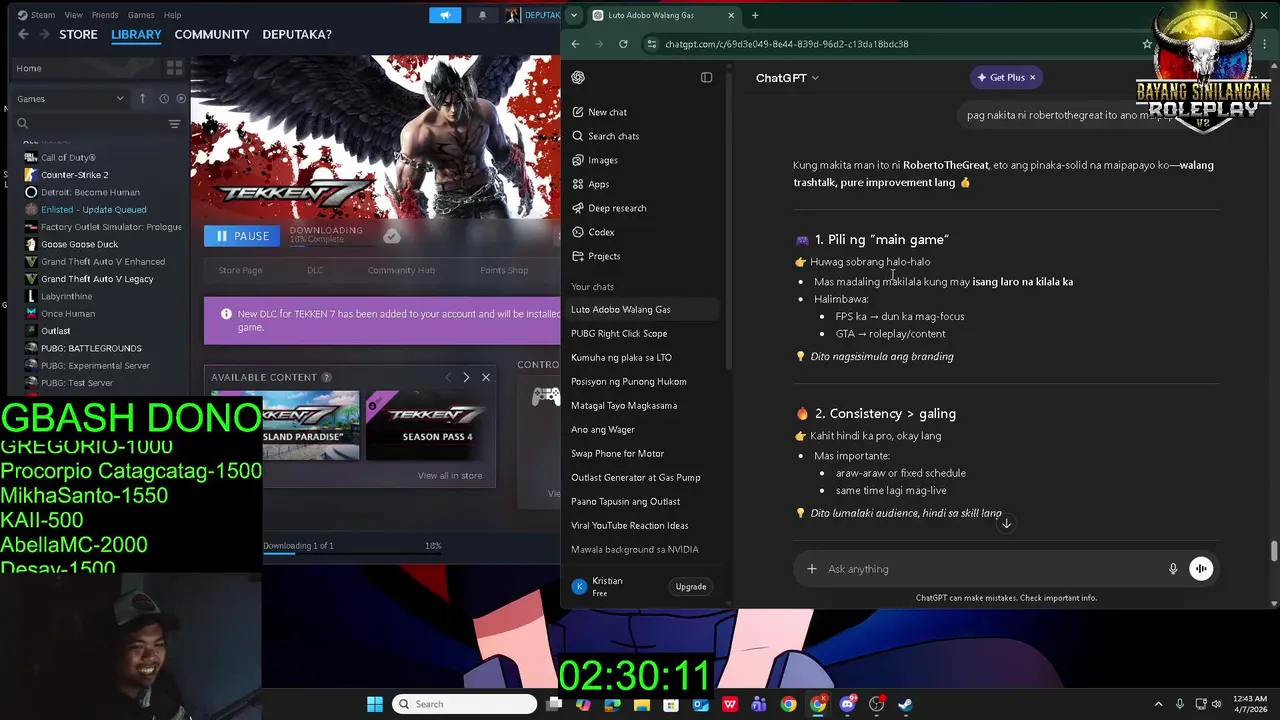Viewport: 1280px width, 720px height.
Task: Open the ChatGPT model selector dropdown
Action: point(787,77)
